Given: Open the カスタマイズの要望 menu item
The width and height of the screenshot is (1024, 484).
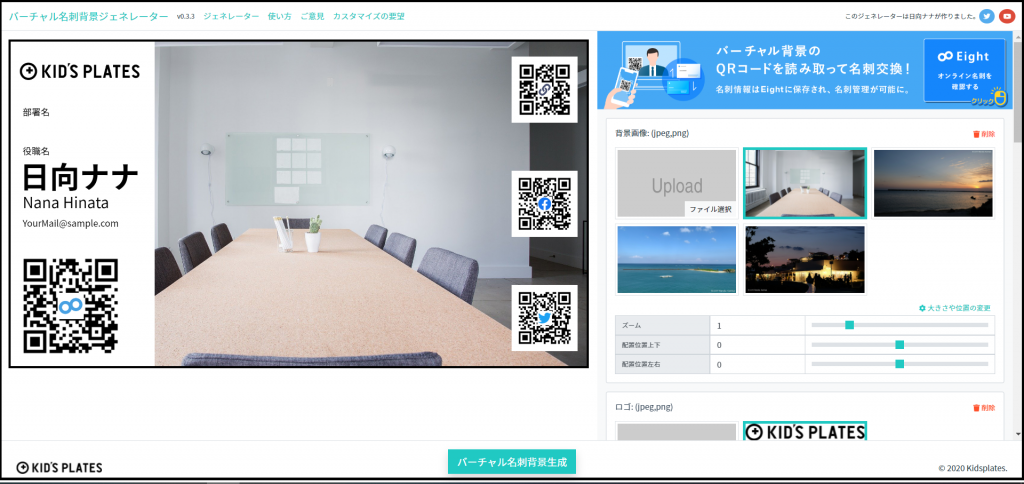Looking at the screenshot, I should pos(368,16).
